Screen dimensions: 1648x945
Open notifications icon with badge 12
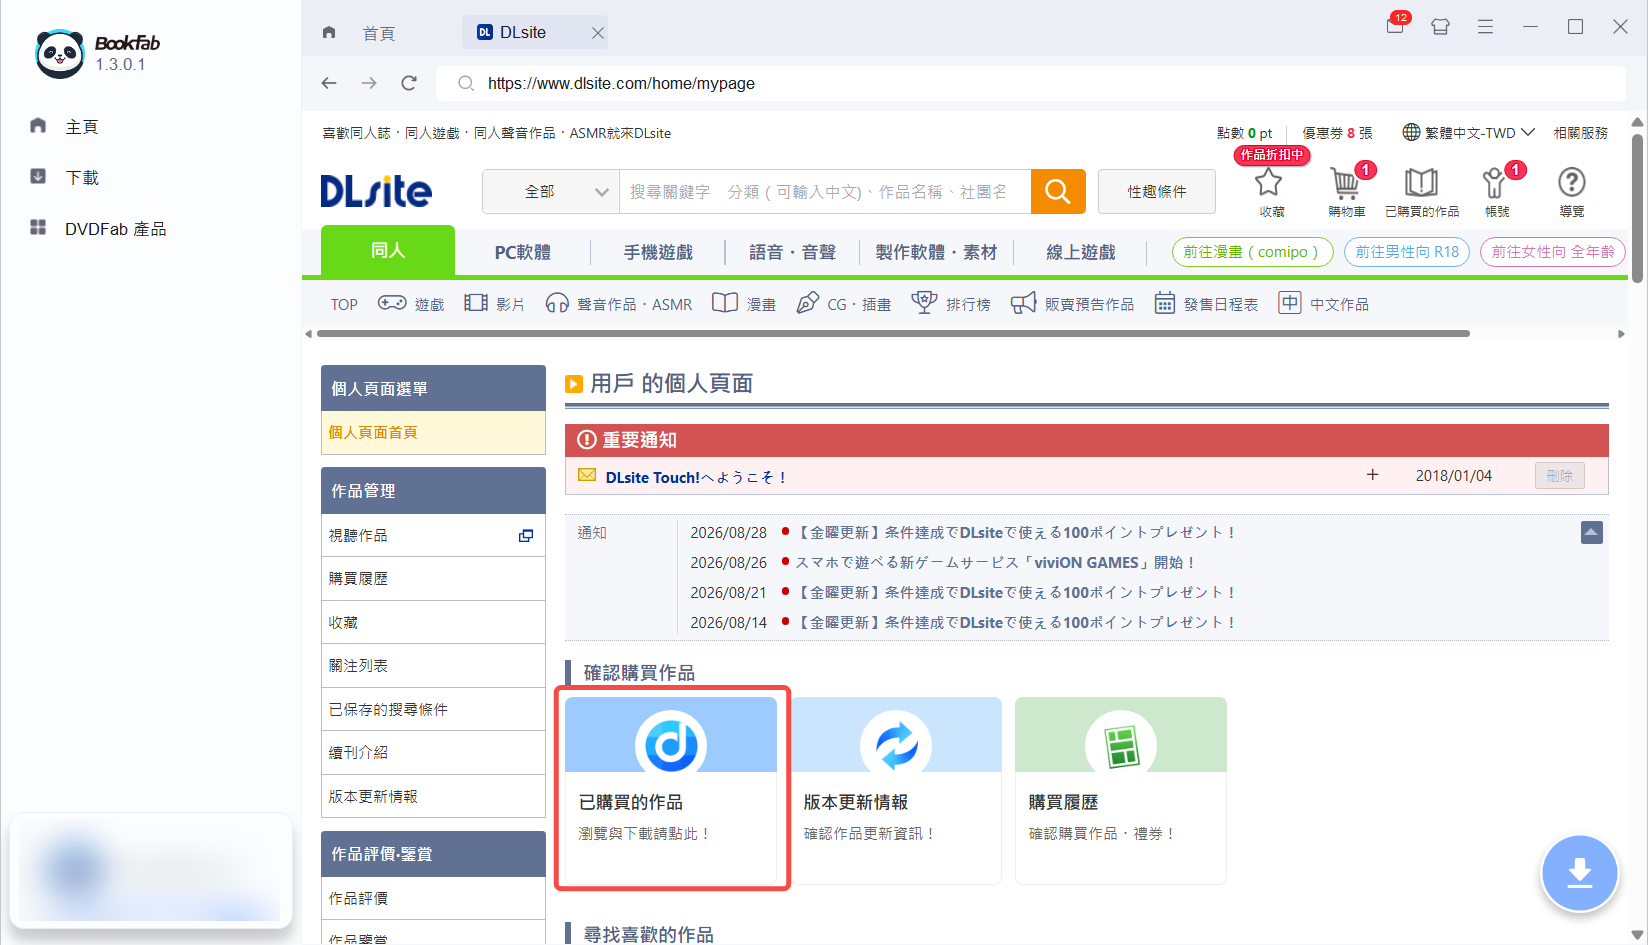(1396, 24)
